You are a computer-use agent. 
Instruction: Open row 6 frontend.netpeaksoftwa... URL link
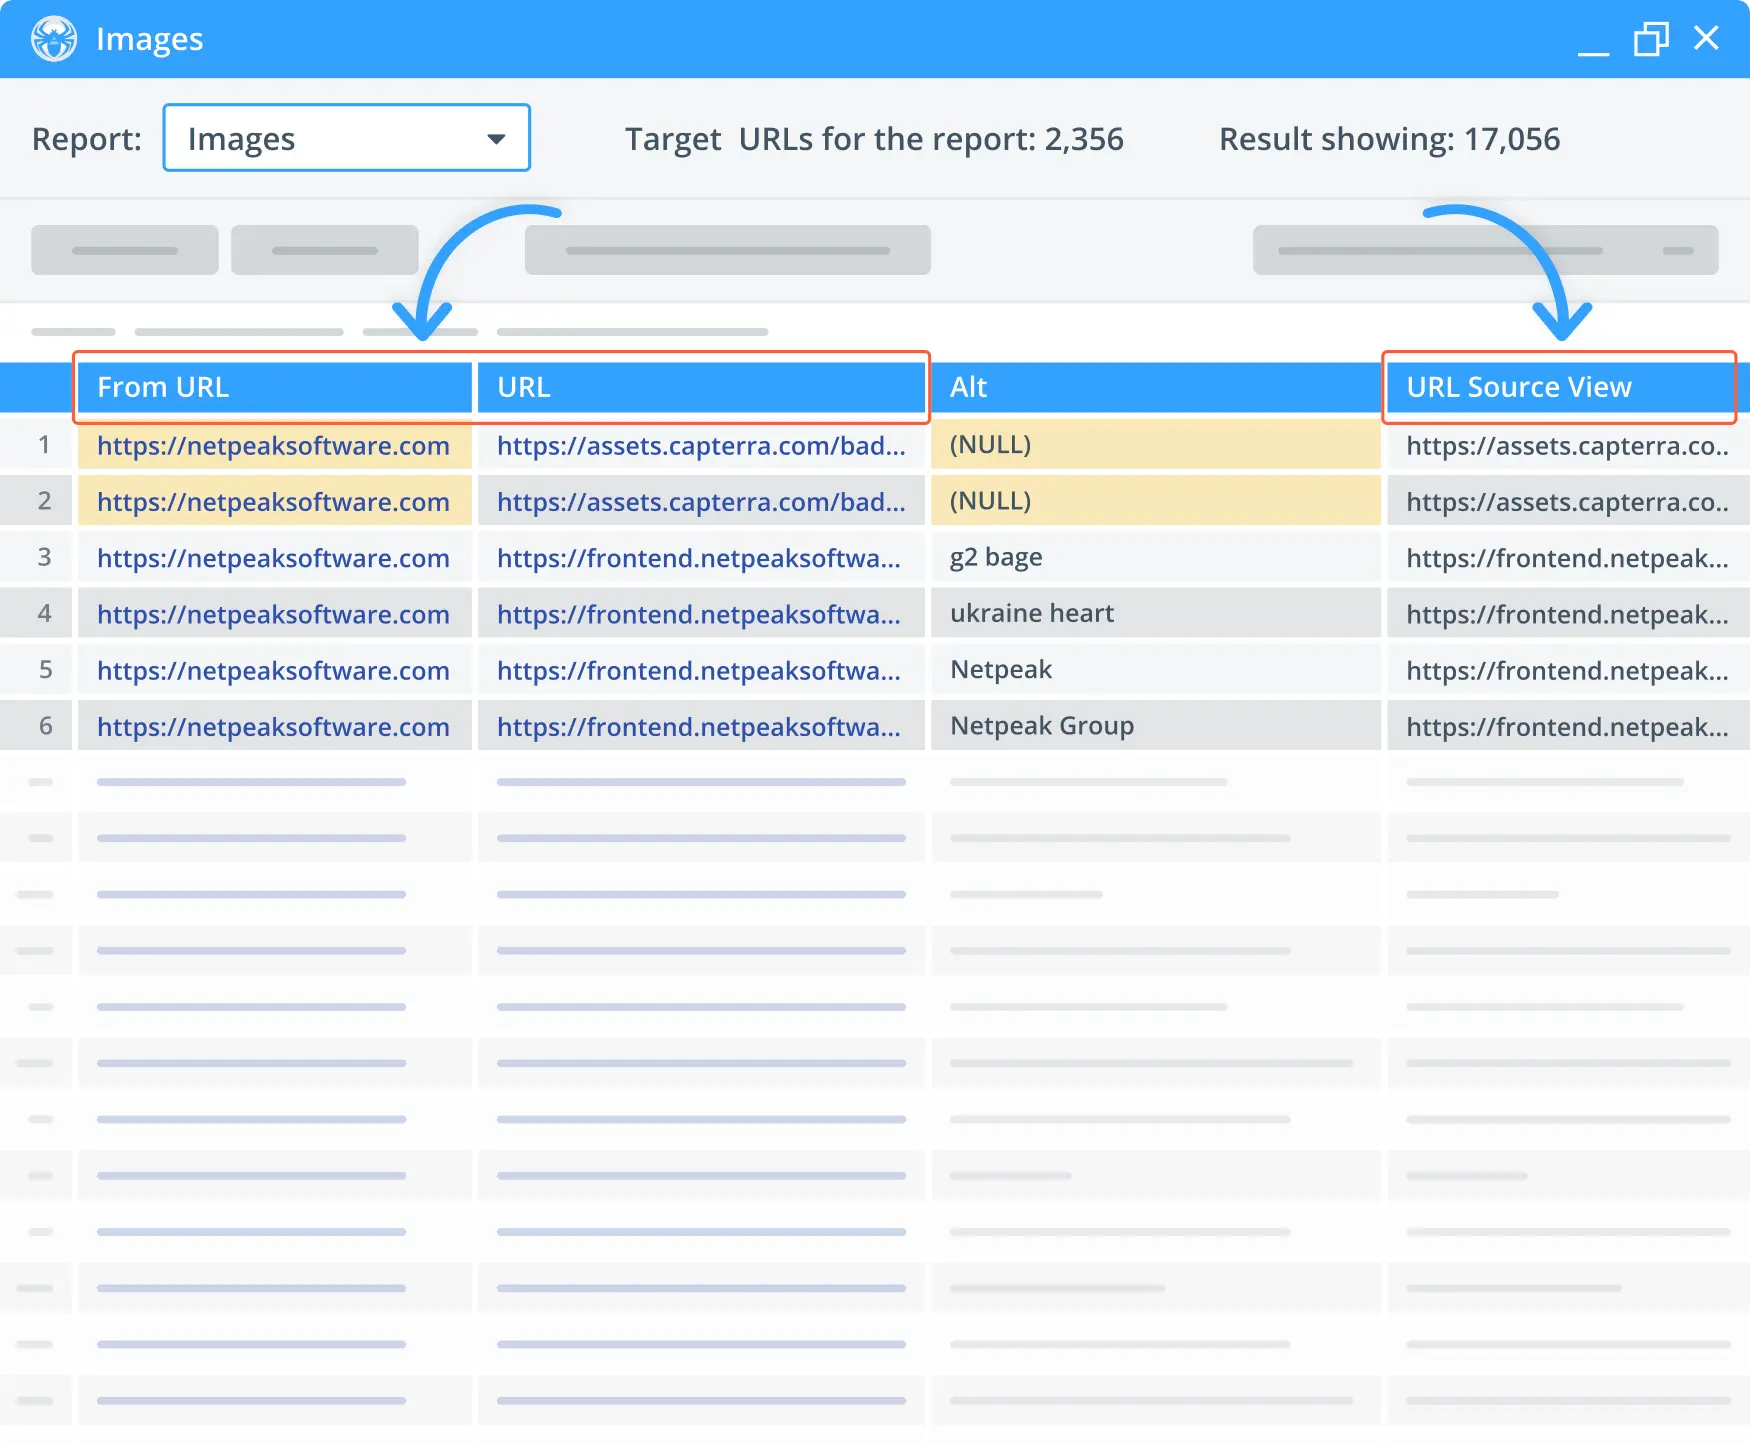pyautogui.click(x=699, y=726)
